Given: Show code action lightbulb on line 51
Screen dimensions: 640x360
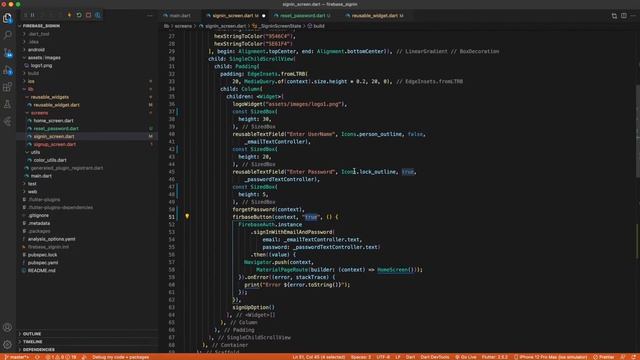Looking at the screenshot, I should click(x=187, y=216).
